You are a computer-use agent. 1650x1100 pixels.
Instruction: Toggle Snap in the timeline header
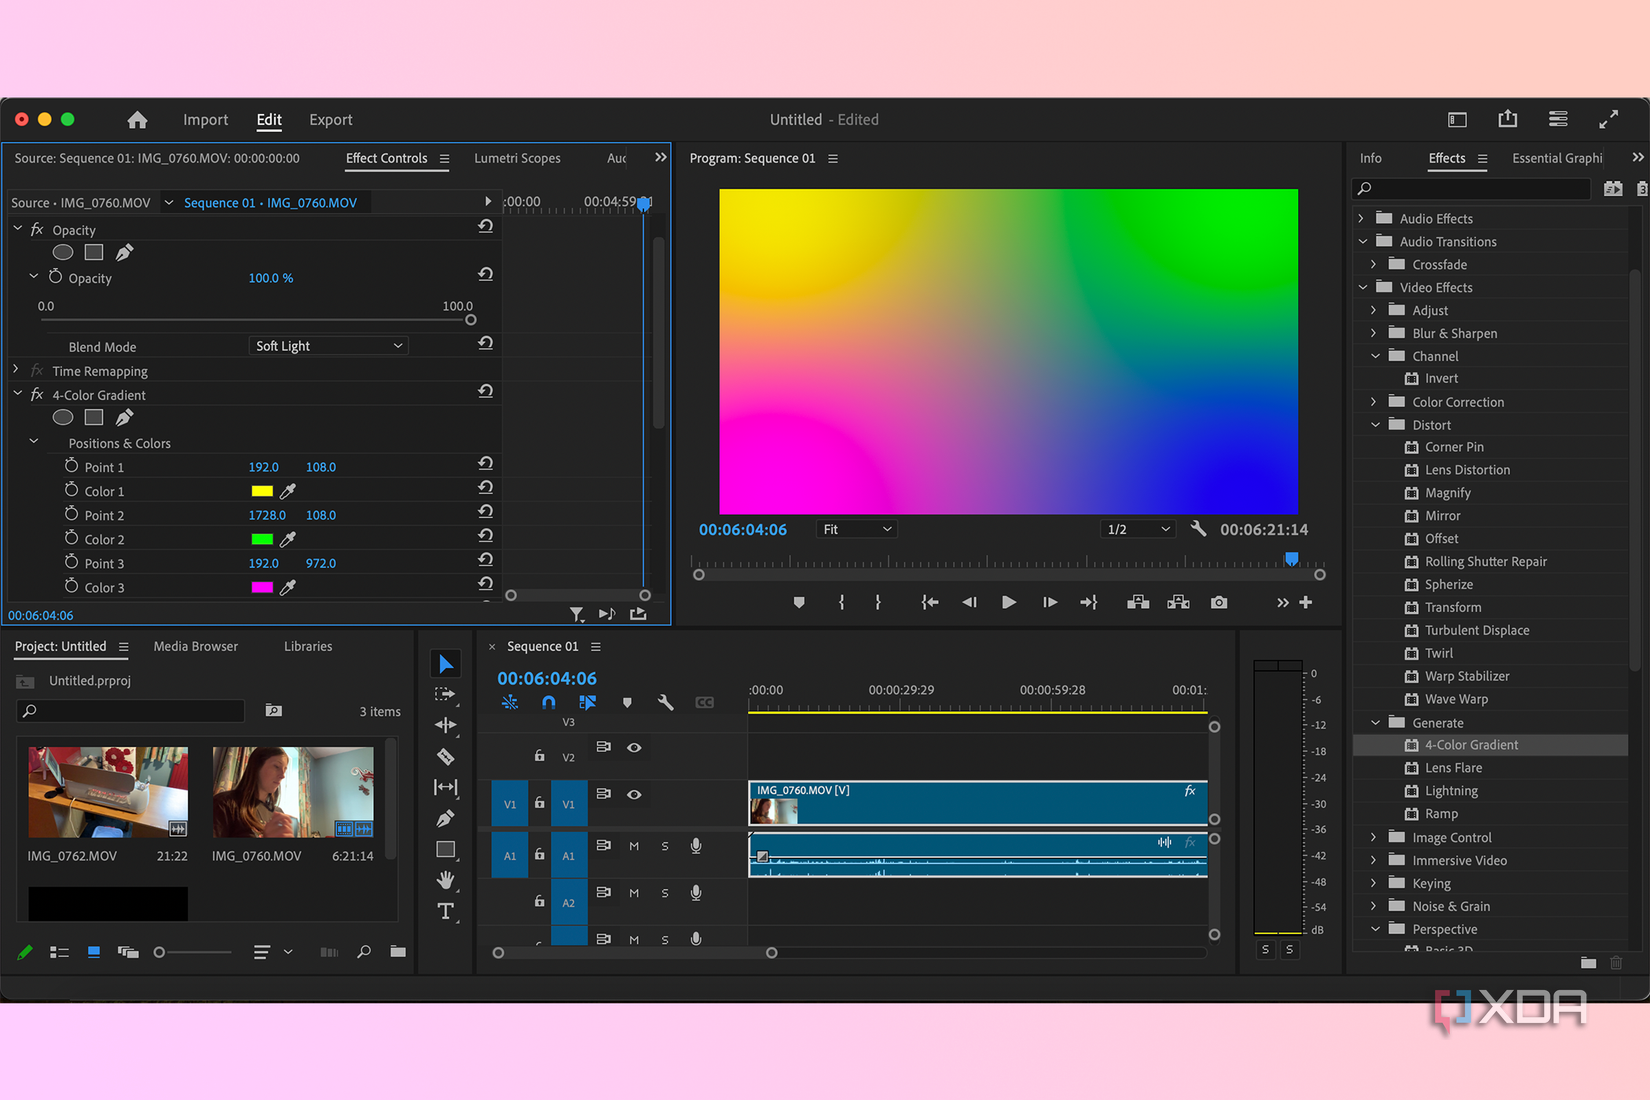click(548, 702)
